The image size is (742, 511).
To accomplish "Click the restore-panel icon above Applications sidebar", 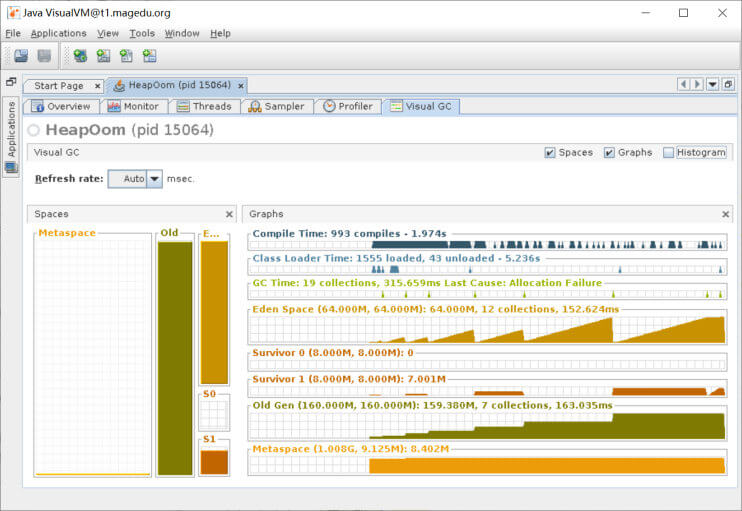I will (11, 81).
